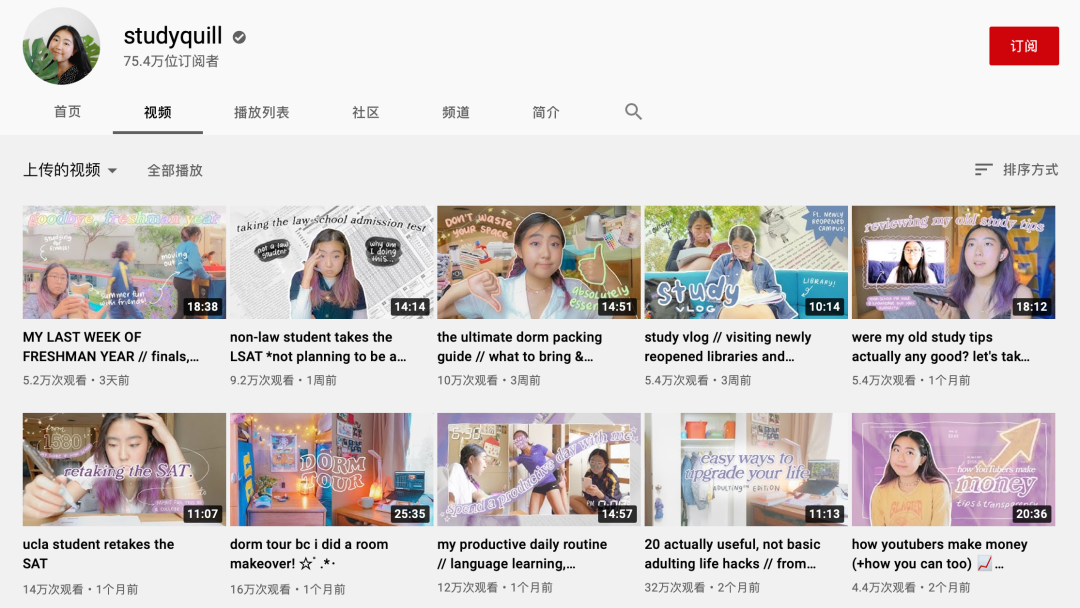Expand the 上传的视频 dropdown
The image size is (1080, 608).
pos(70,169)
